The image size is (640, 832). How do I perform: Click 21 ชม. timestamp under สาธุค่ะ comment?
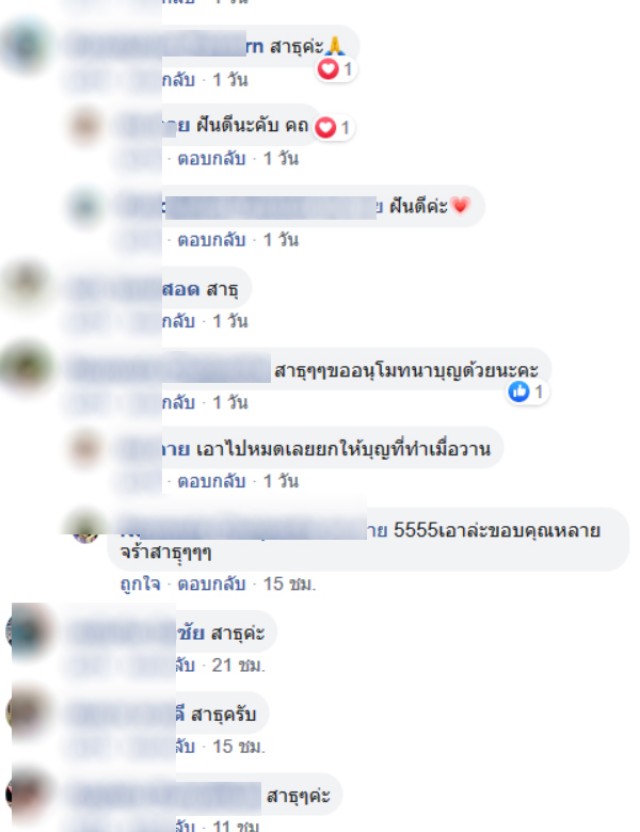tap(238, 665)
